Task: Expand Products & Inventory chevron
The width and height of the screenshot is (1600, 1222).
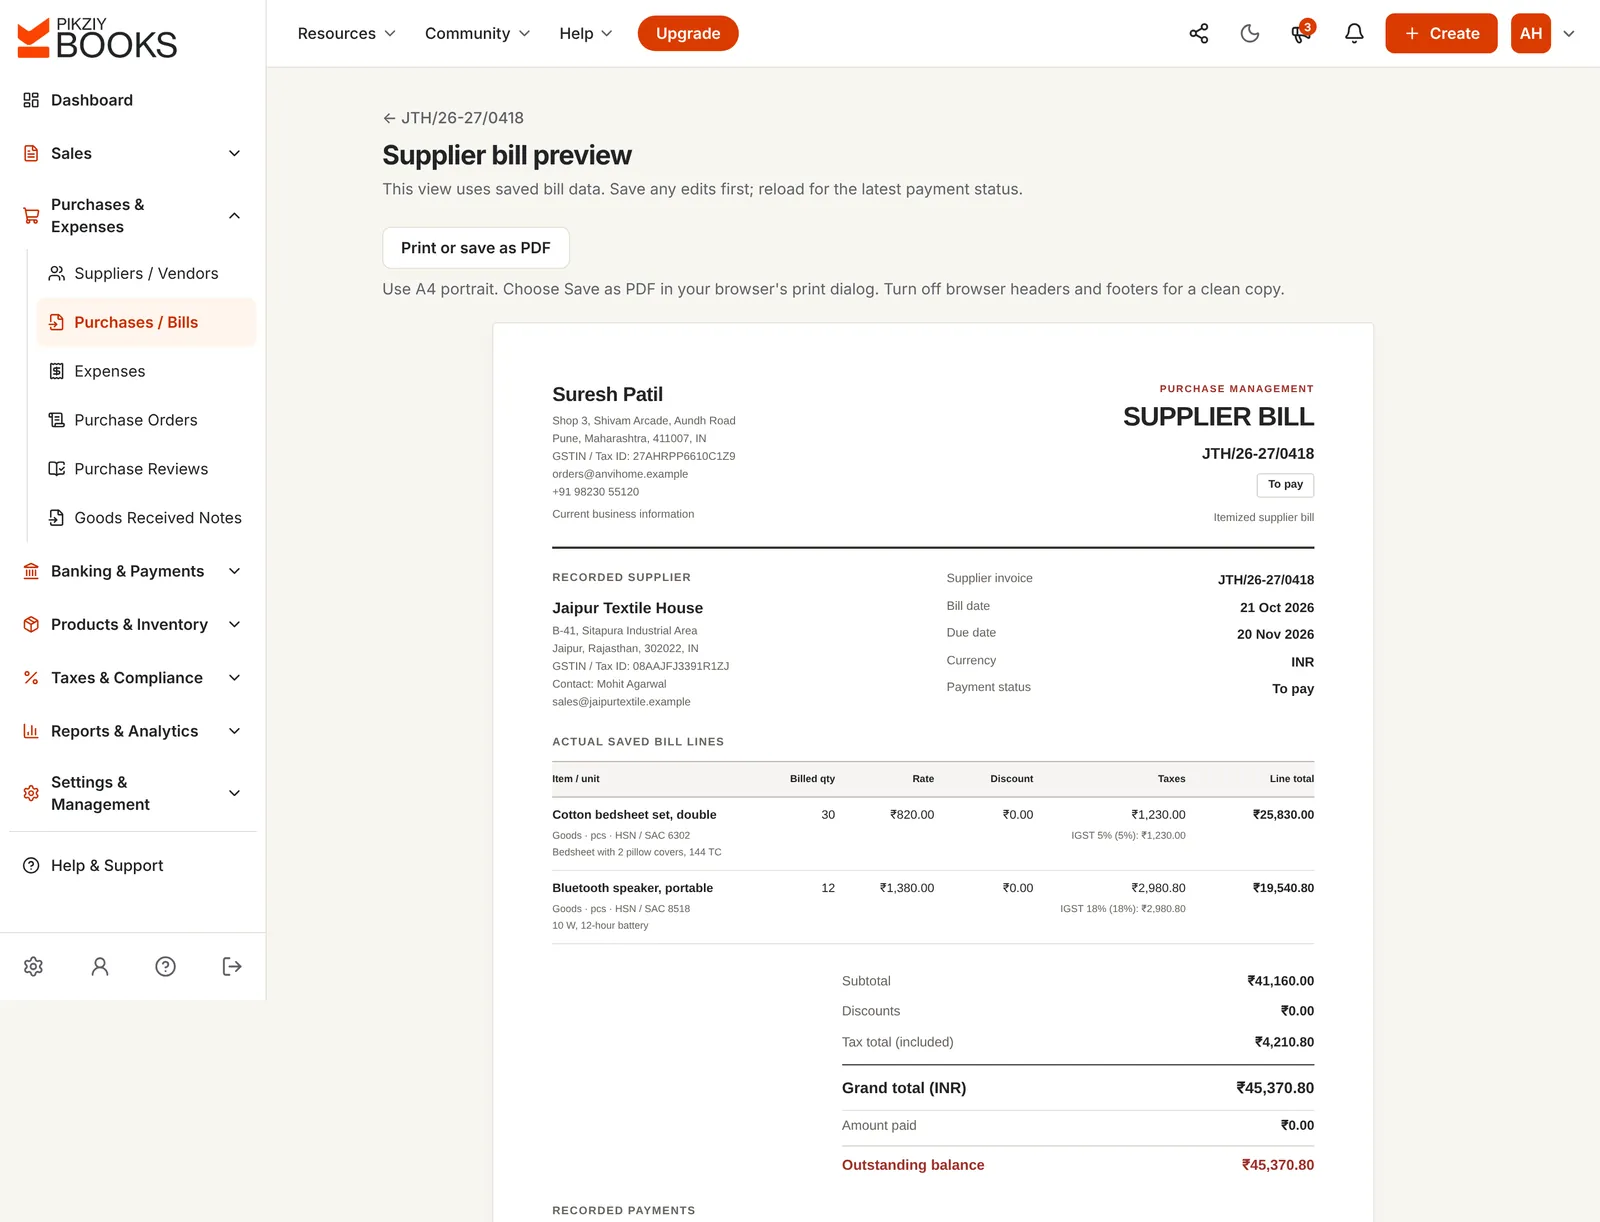Action: [x=235, y=625]
